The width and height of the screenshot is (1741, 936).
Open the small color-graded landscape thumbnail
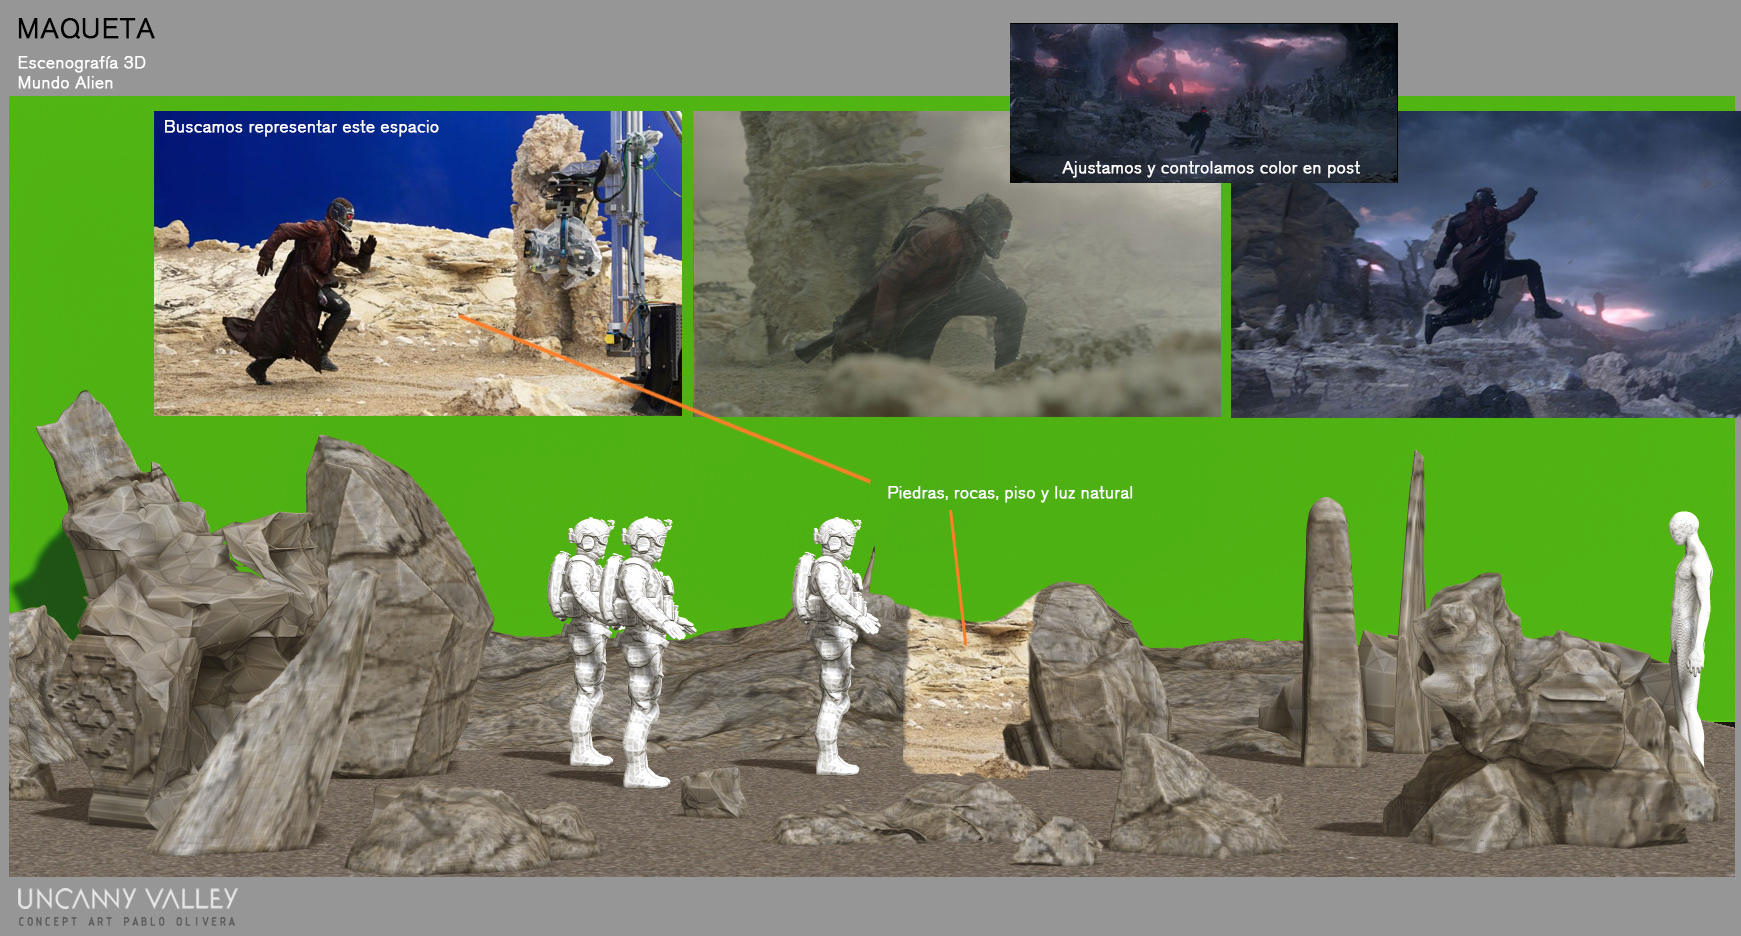(x=1204, y=102)
